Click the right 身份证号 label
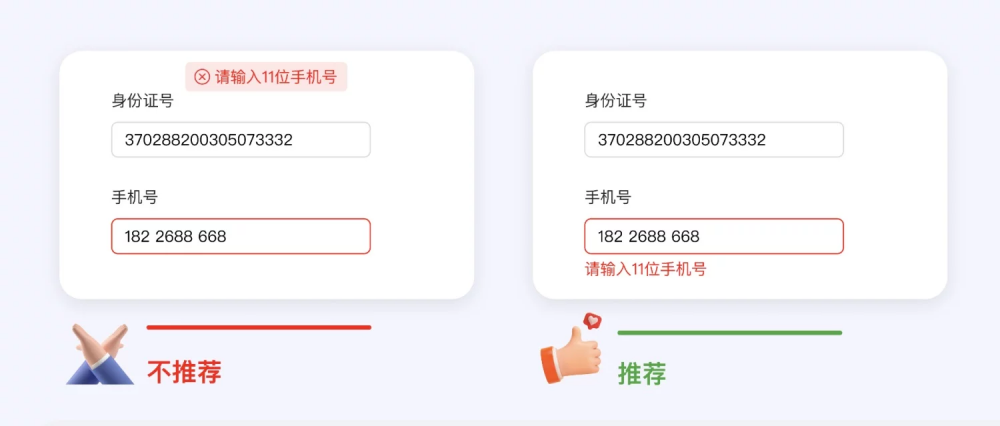 (616, 101)
